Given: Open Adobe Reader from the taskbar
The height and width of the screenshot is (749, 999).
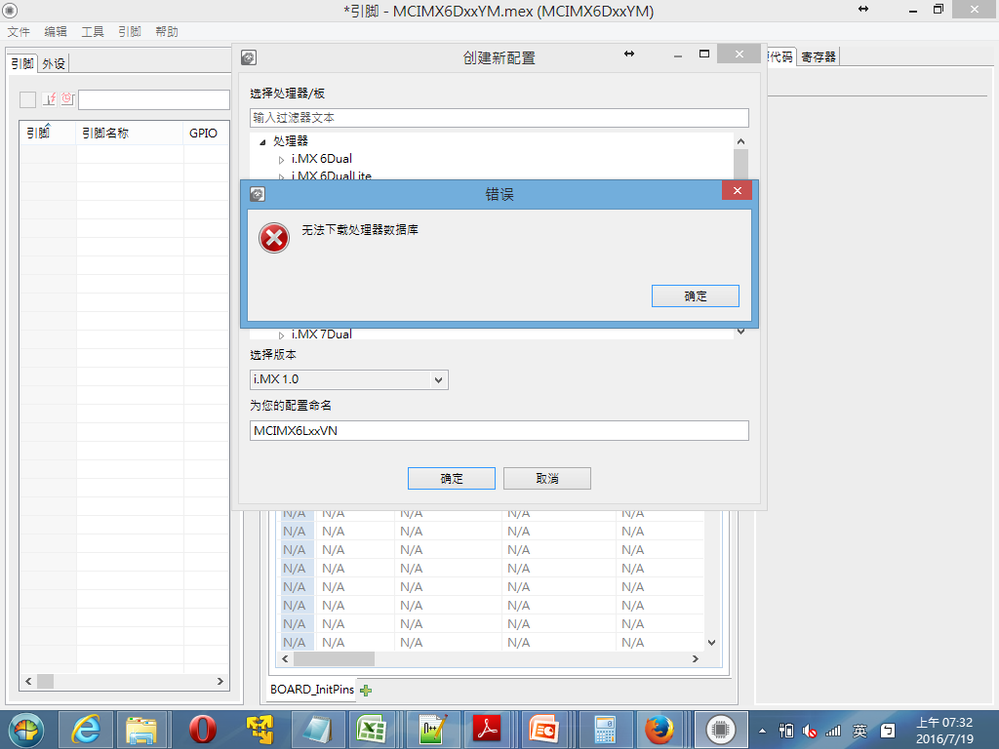Looking at the screenshot, I should tap(487, 729).
